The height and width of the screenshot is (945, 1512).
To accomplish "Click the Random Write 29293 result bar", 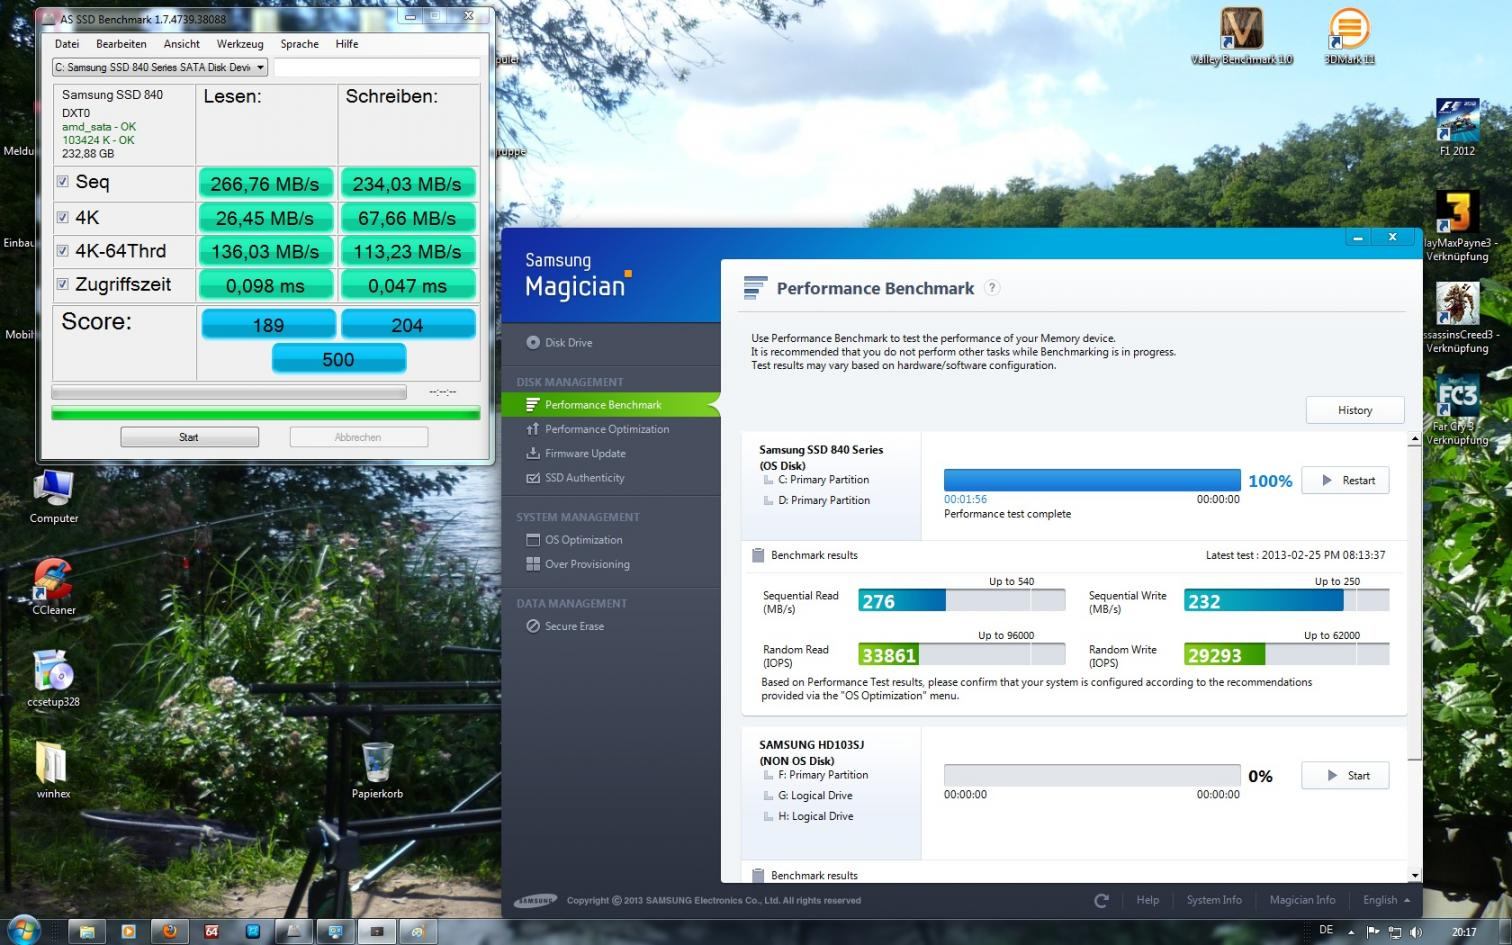I will (1286, 655).
